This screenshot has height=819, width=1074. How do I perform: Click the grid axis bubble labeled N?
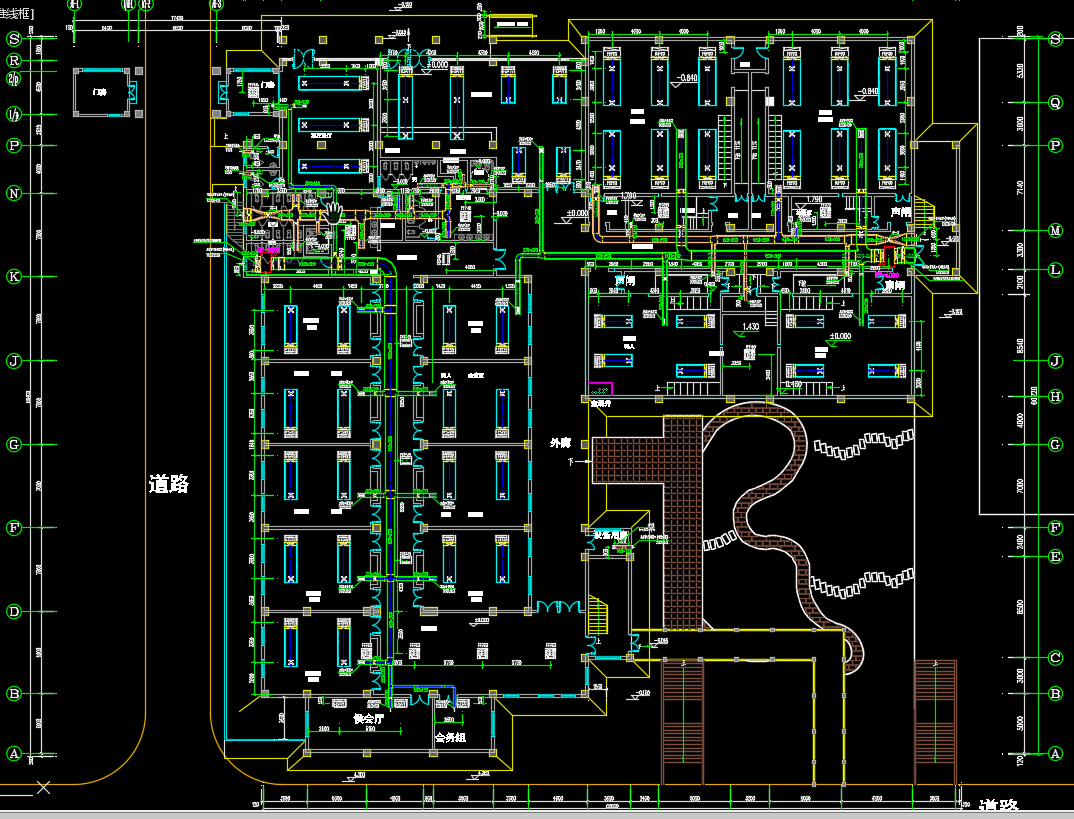pyautogui.click(x=14, y=194)
